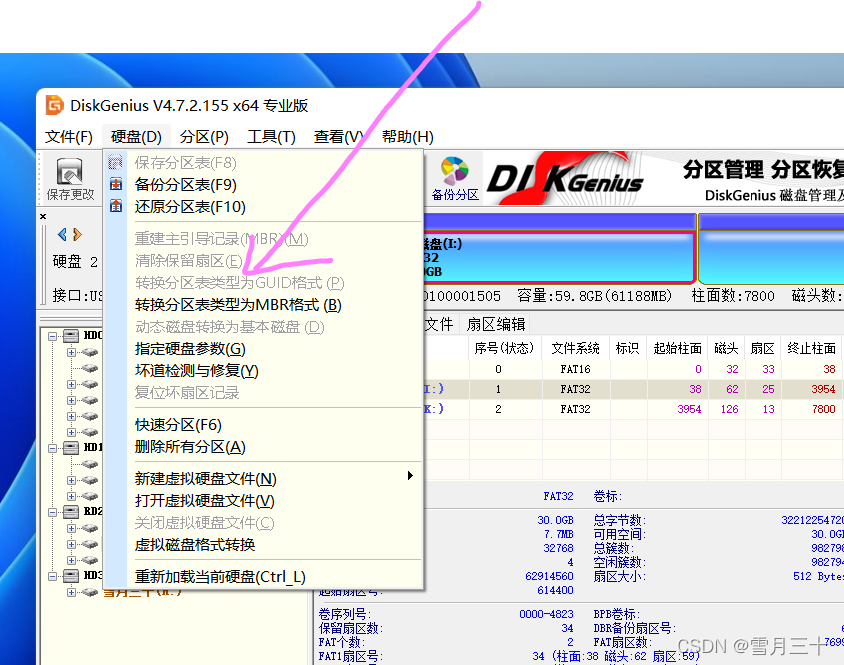Click the next disk orange right arrow
This screenshot has width=844, height=665.
76,235
